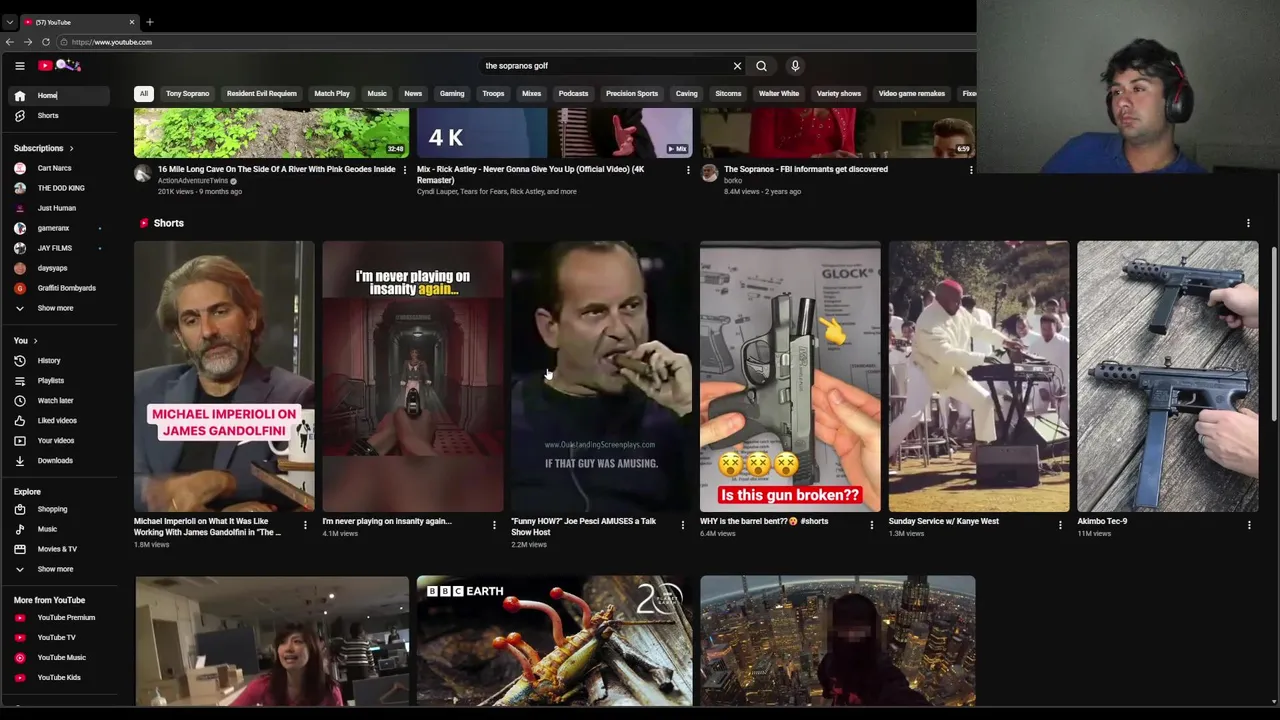Clear the search box with X
Screen dimensions: 1280x720
[x=737, y=66]
